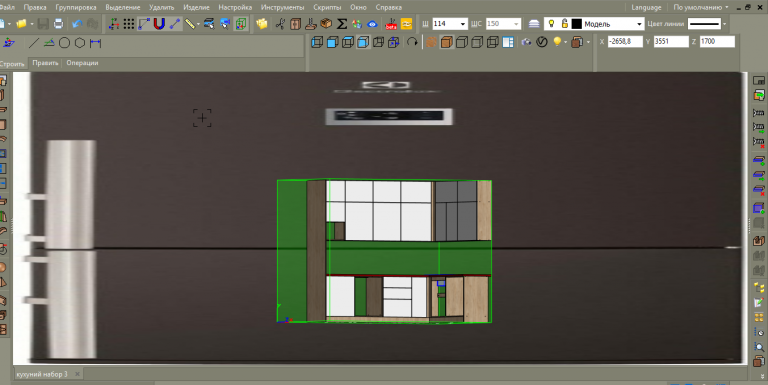
Task: Switch to the Править tab
Action: (46, 63)
